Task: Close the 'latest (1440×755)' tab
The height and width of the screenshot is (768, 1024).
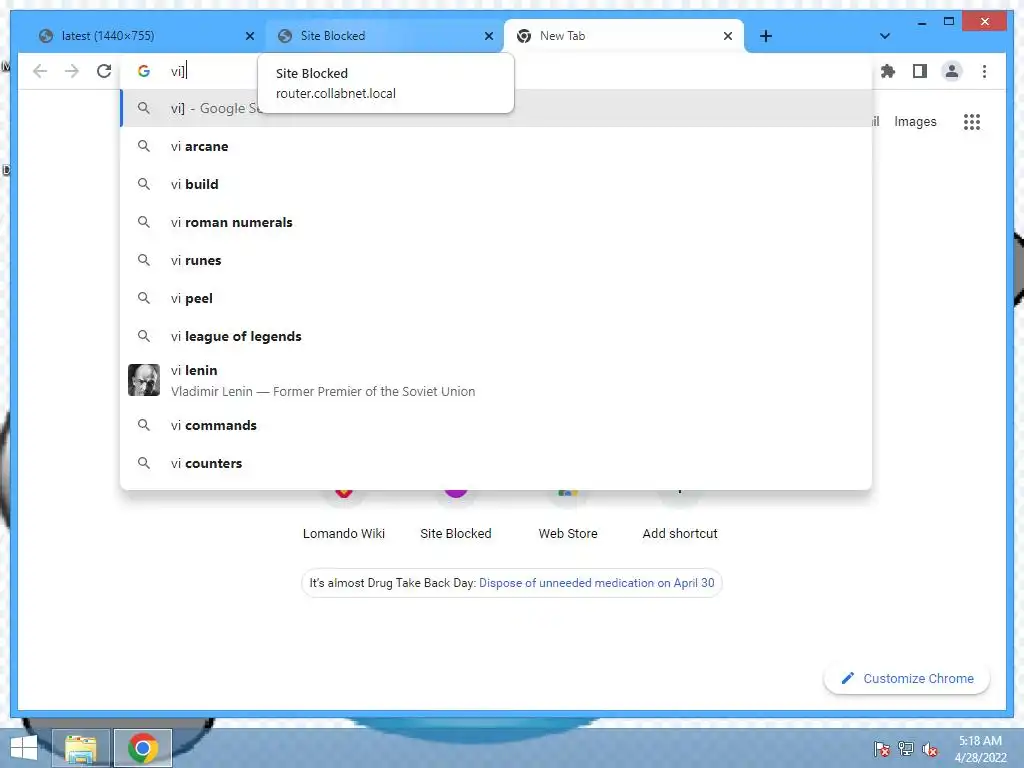Action: point(249,36)
